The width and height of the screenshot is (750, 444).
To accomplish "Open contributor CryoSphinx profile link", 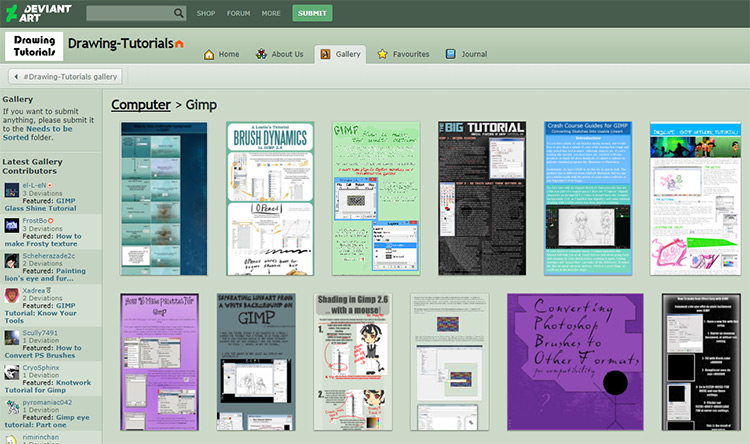I will pyautogui.click(x=41, y=367).
